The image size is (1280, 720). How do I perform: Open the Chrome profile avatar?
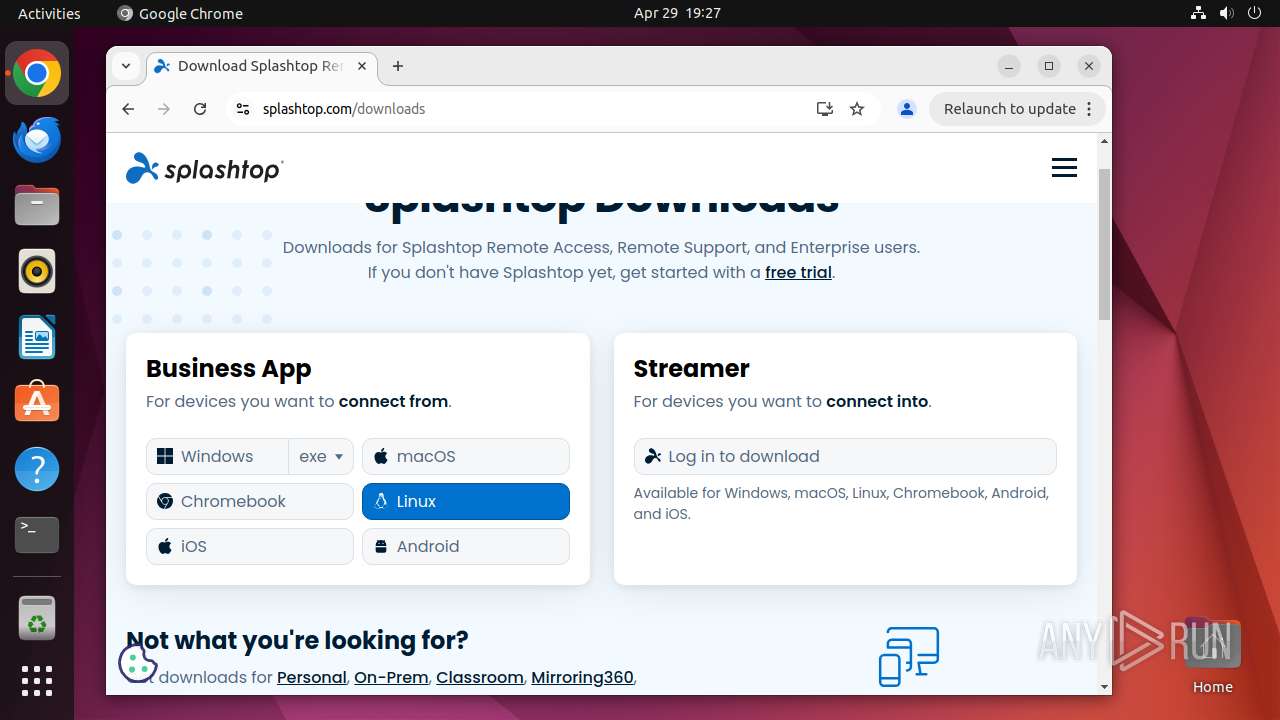point(907,109)
